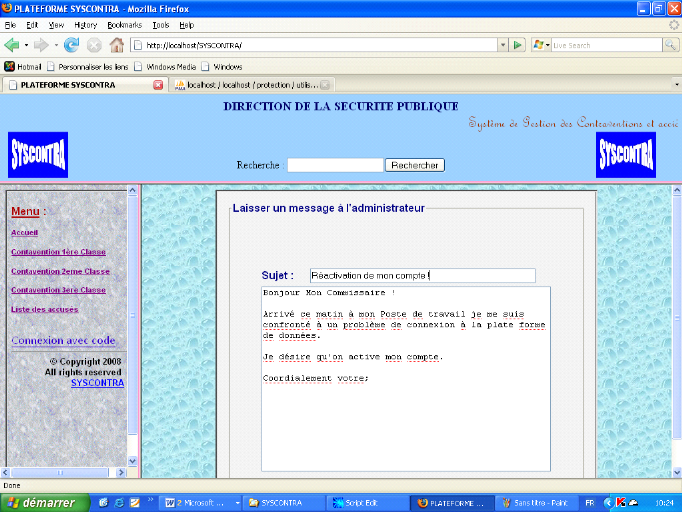The height and width of the screenshot is (512, 682).
Task: Open the list all tabs dropdown
Action: [x=677, y=85]
